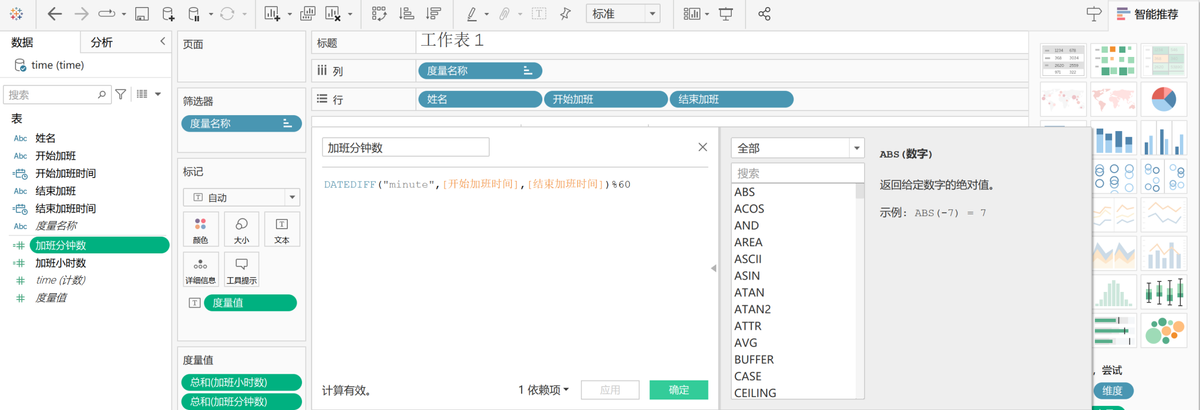Click the search magnifier in data pane
The height and width of the screenshot is (410, 1200).
coord(103,94)
